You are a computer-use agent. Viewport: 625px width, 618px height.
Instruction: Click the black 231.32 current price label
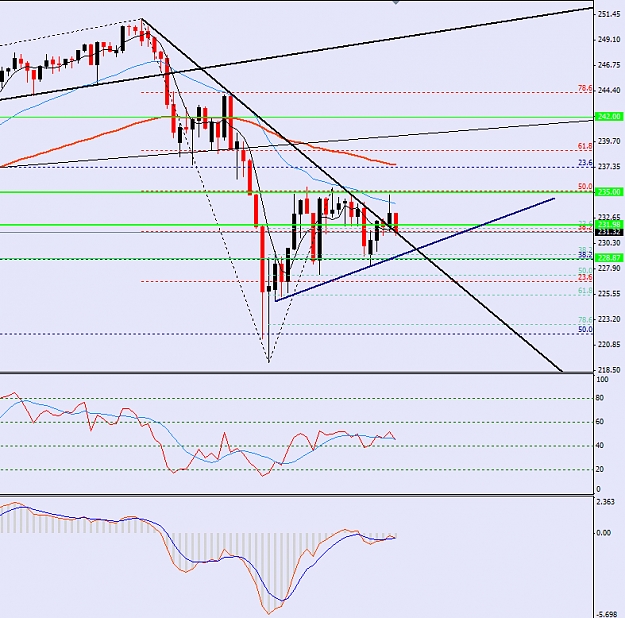609,232
